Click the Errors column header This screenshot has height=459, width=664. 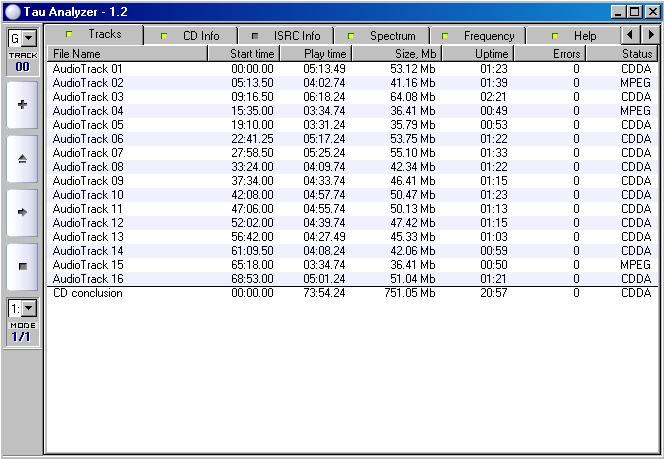pyautogui.click(x=550, y=53)
